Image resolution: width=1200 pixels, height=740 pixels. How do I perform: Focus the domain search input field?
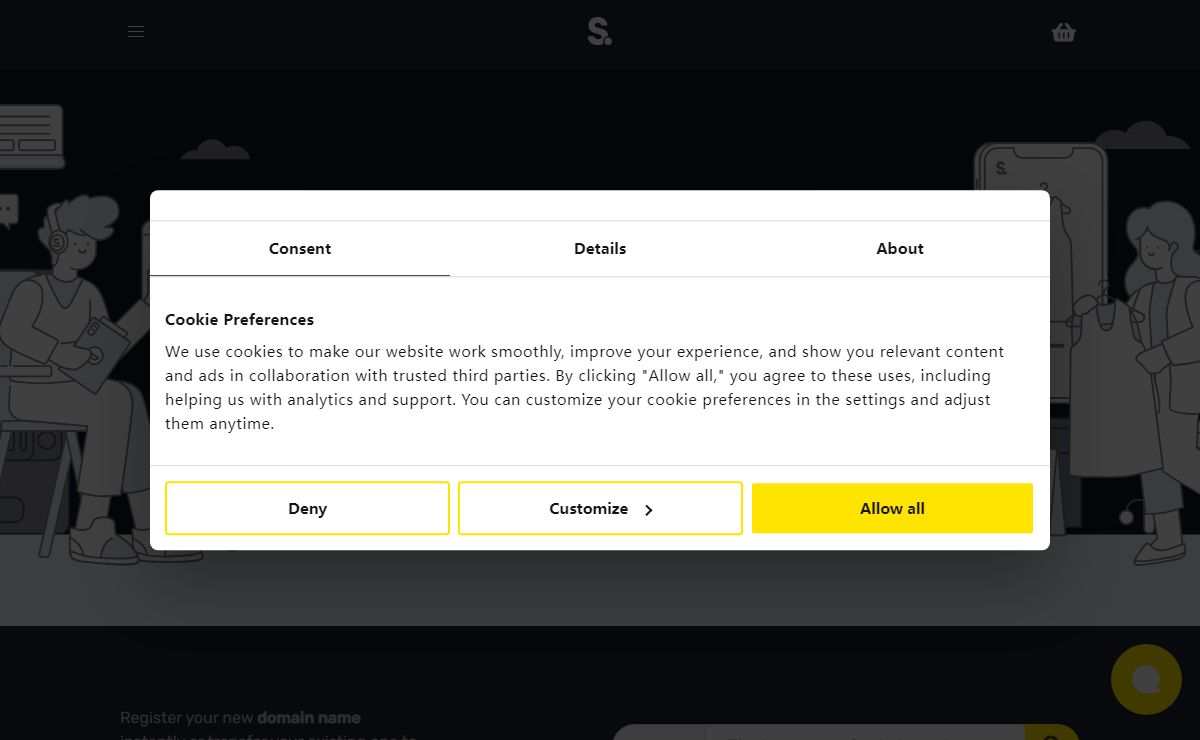coord(865,733)
